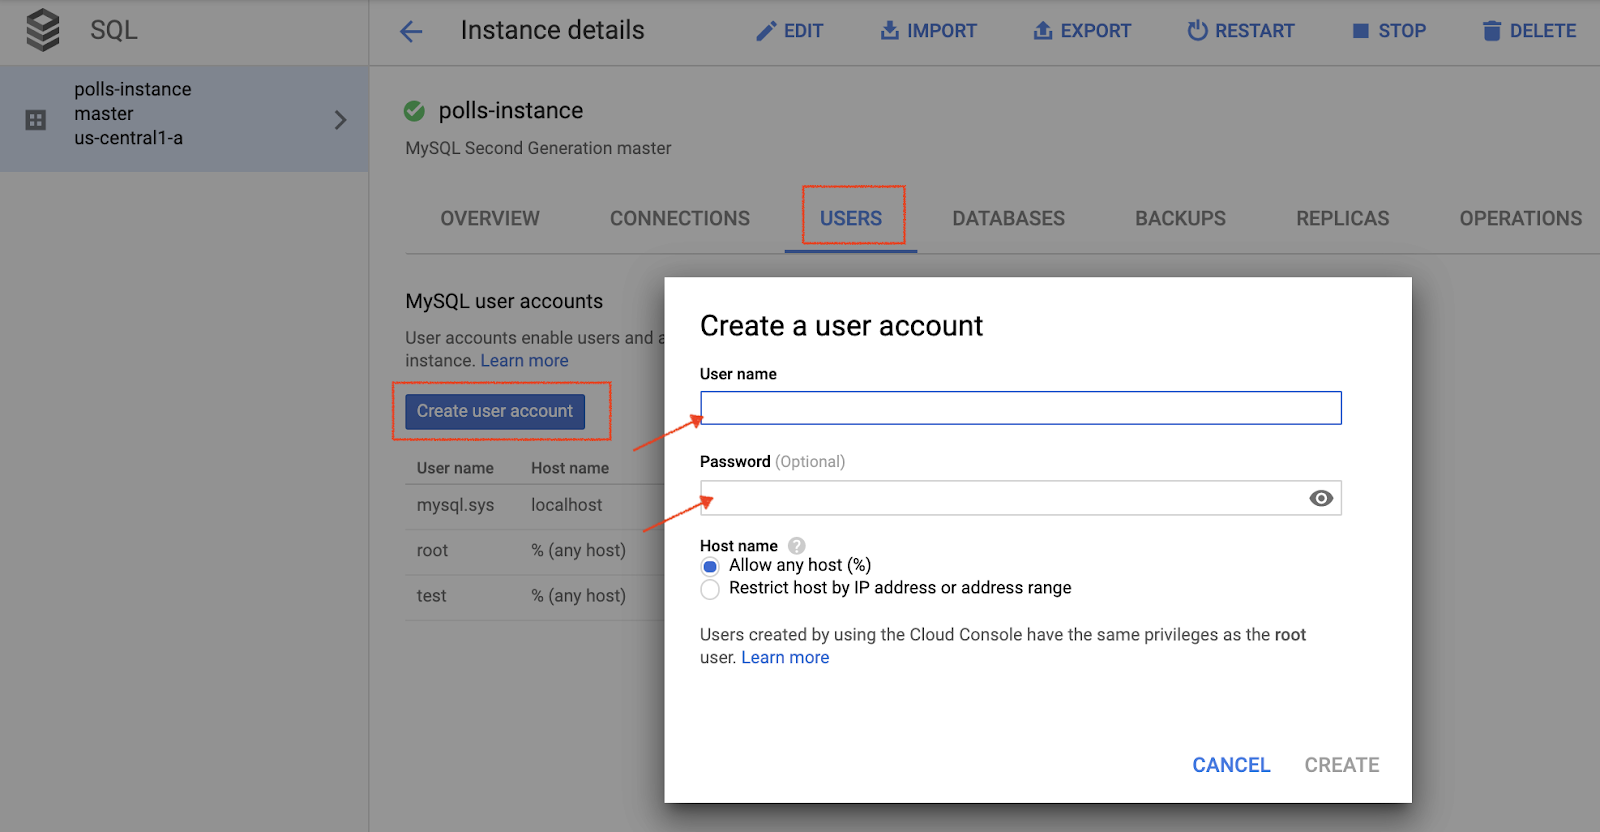
Task: Switch to the DATABASES tab
Action: tap(1008, 218)
